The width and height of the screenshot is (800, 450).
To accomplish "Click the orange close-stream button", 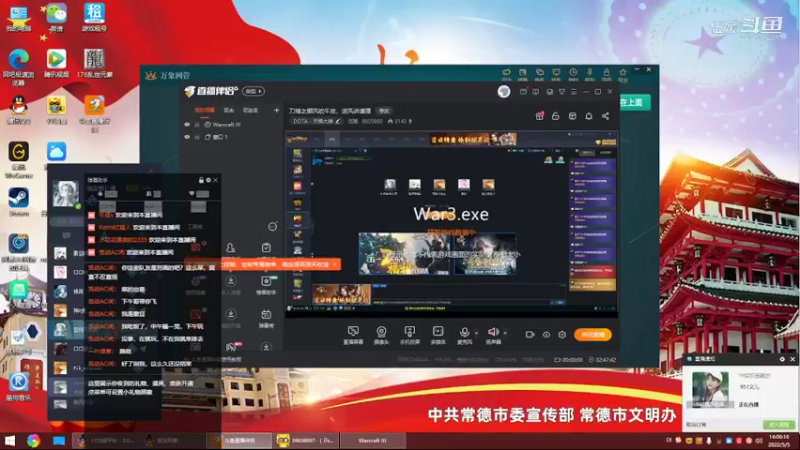I will click(593, 335).
